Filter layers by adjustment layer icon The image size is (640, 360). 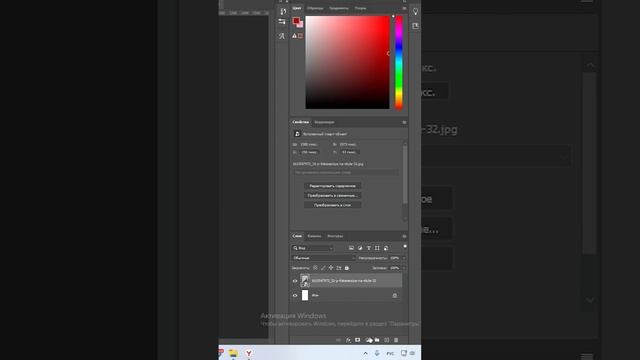(x=360, y=248)
